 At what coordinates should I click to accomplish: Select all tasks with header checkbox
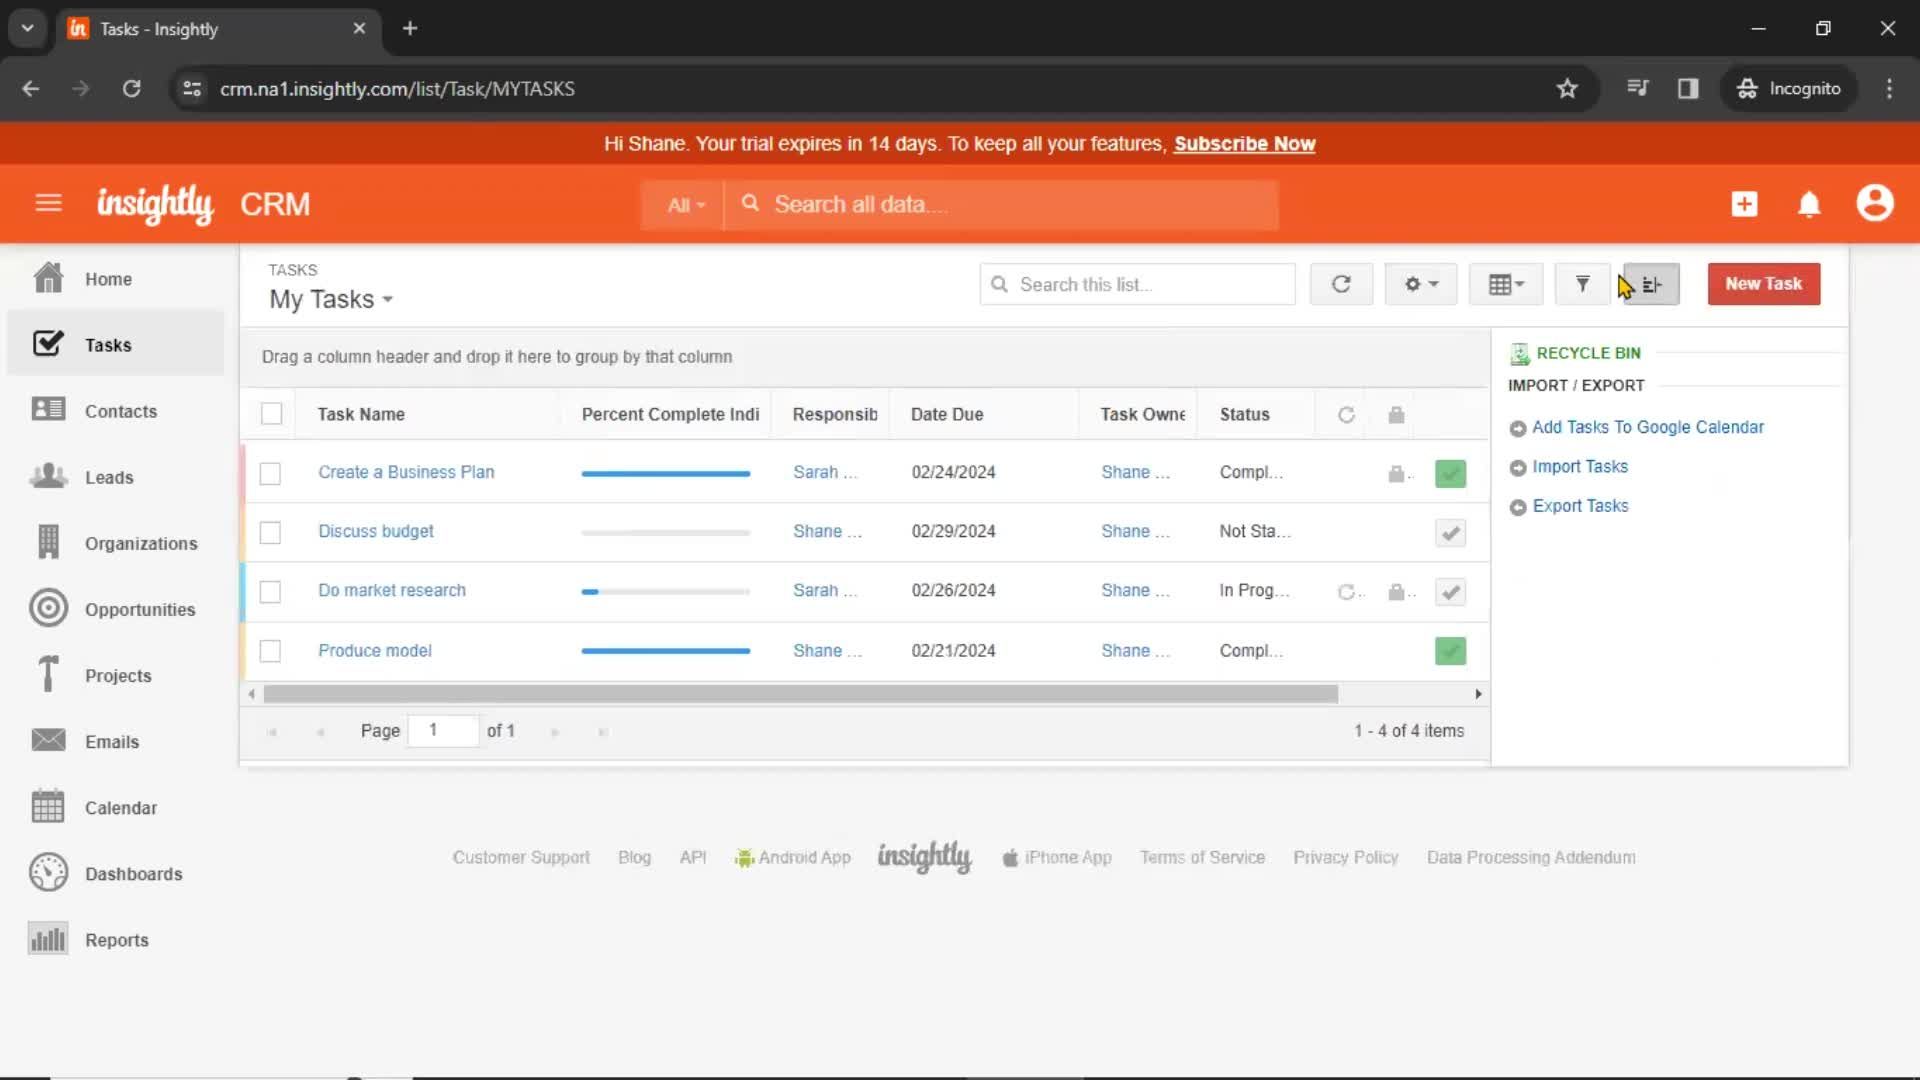271,414
